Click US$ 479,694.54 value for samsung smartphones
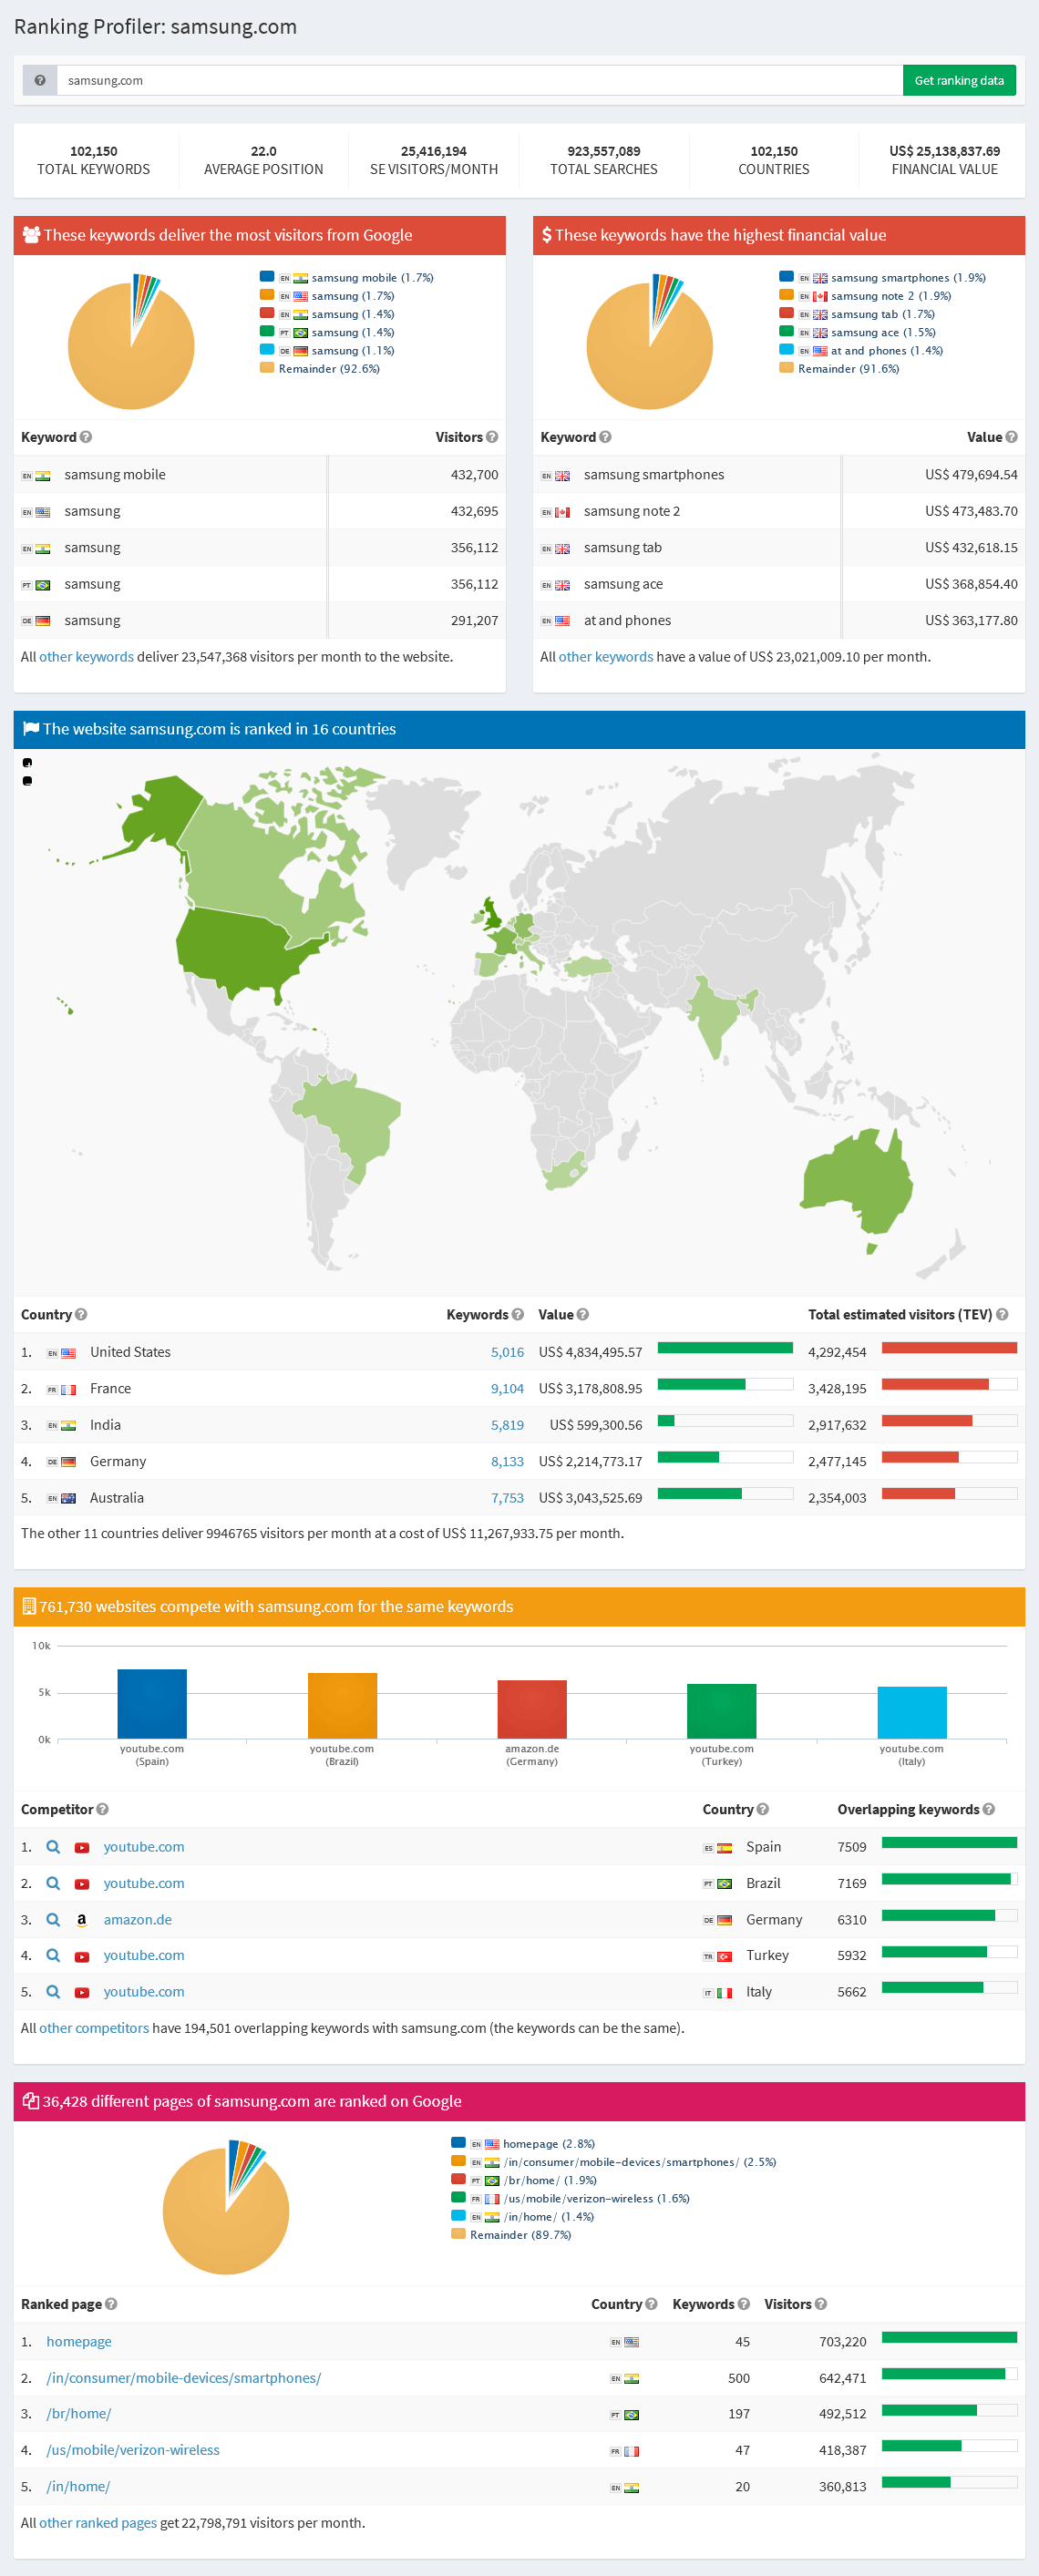Screen dimensions: 1039x2576 click(971, 475)
